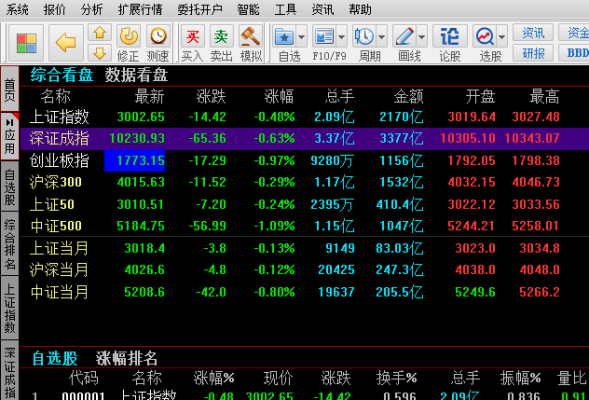The height and width of the screenshot is (400, 589).
Task: Click the 资讯 toolbar button
Action: pyautogui.click(x=533, y=33)
